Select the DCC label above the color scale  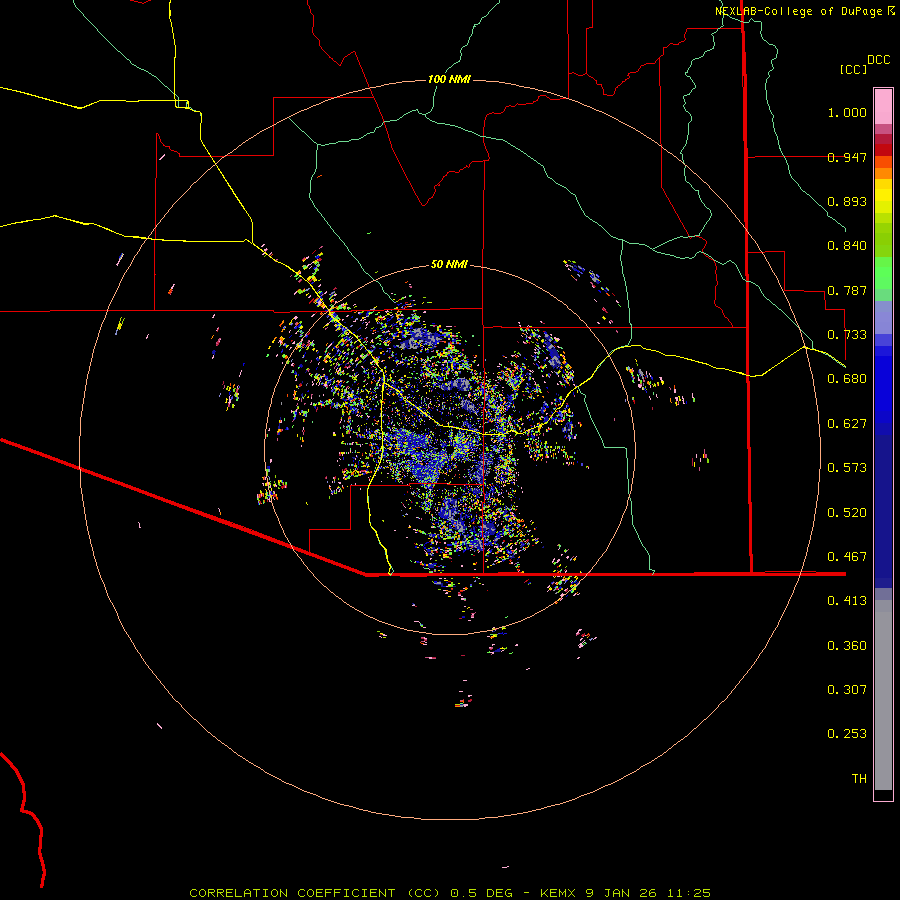[x=879, y=60]
